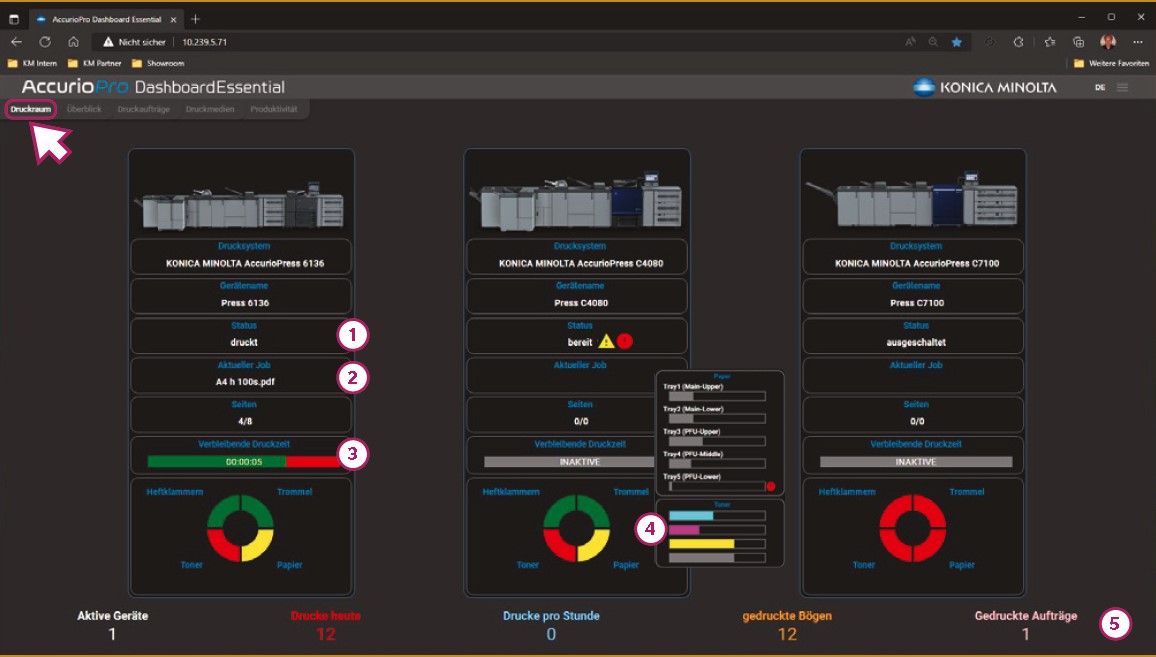The height and width of the screenshot is (657, 1156).
Task: Click the Tray1 (Main-Upper) paper level bar
Action: [717, 396]
